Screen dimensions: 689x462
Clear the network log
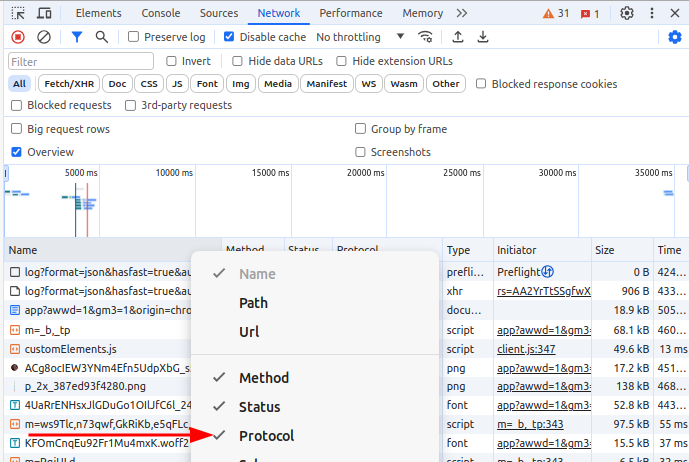pyautogui.click(x=44, y=37)
